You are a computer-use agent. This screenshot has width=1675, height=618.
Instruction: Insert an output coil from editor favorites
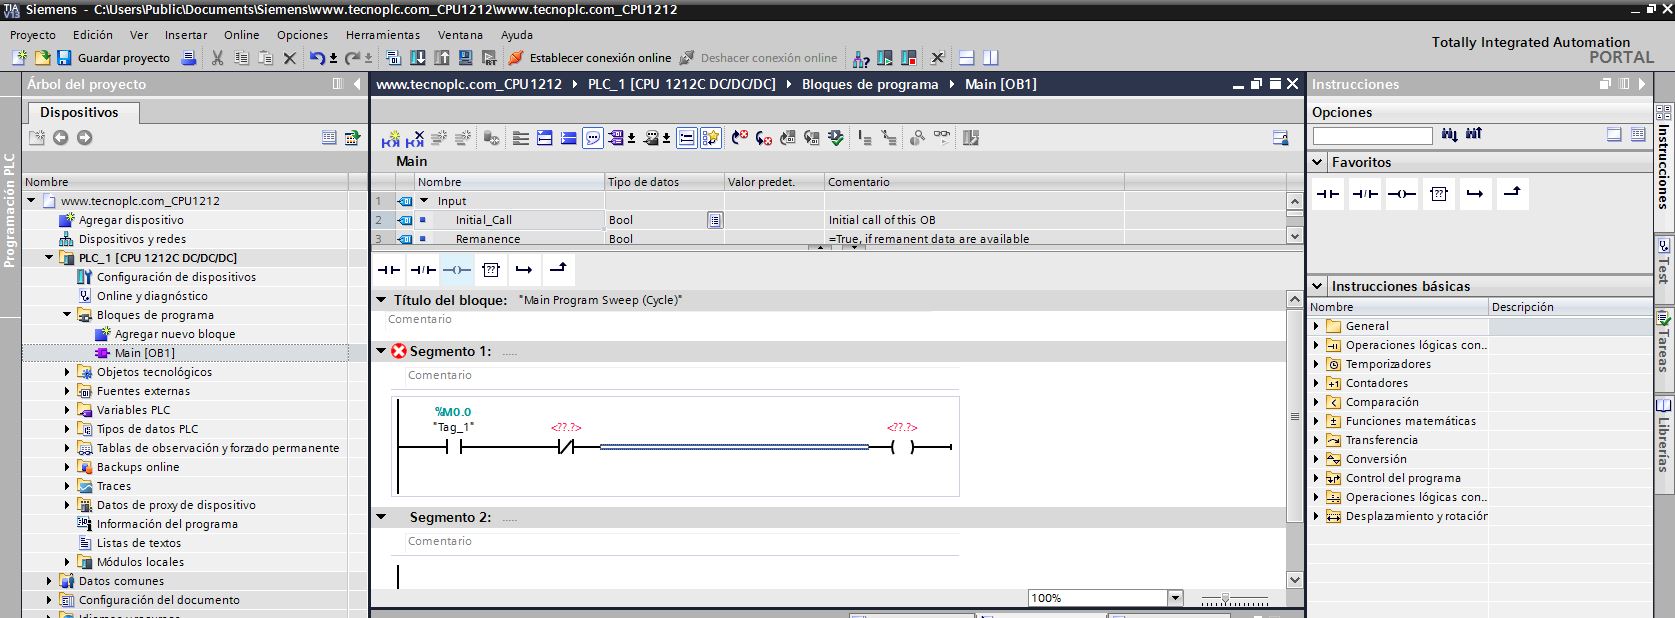coord(457,270)
